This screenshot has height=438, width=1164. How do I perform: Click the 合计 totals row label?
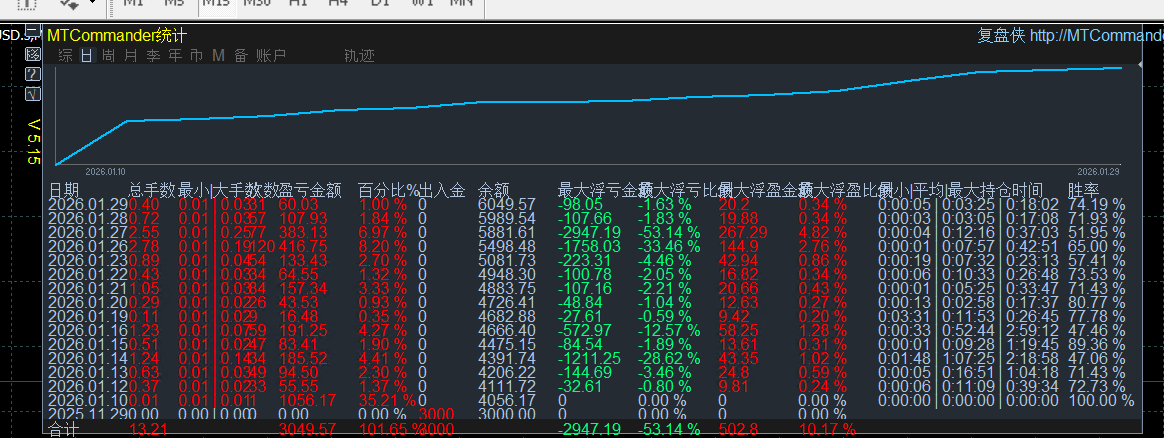tap(64, 430)
